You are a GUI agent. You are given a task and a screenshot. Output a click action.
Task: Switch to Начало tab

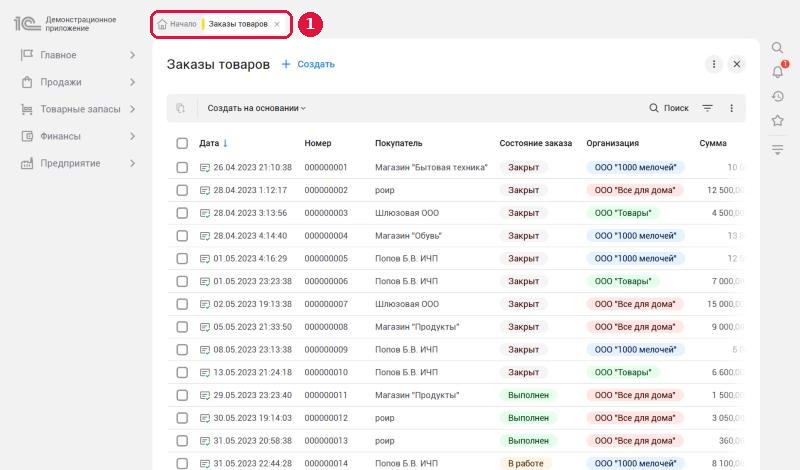pos(183,24)
